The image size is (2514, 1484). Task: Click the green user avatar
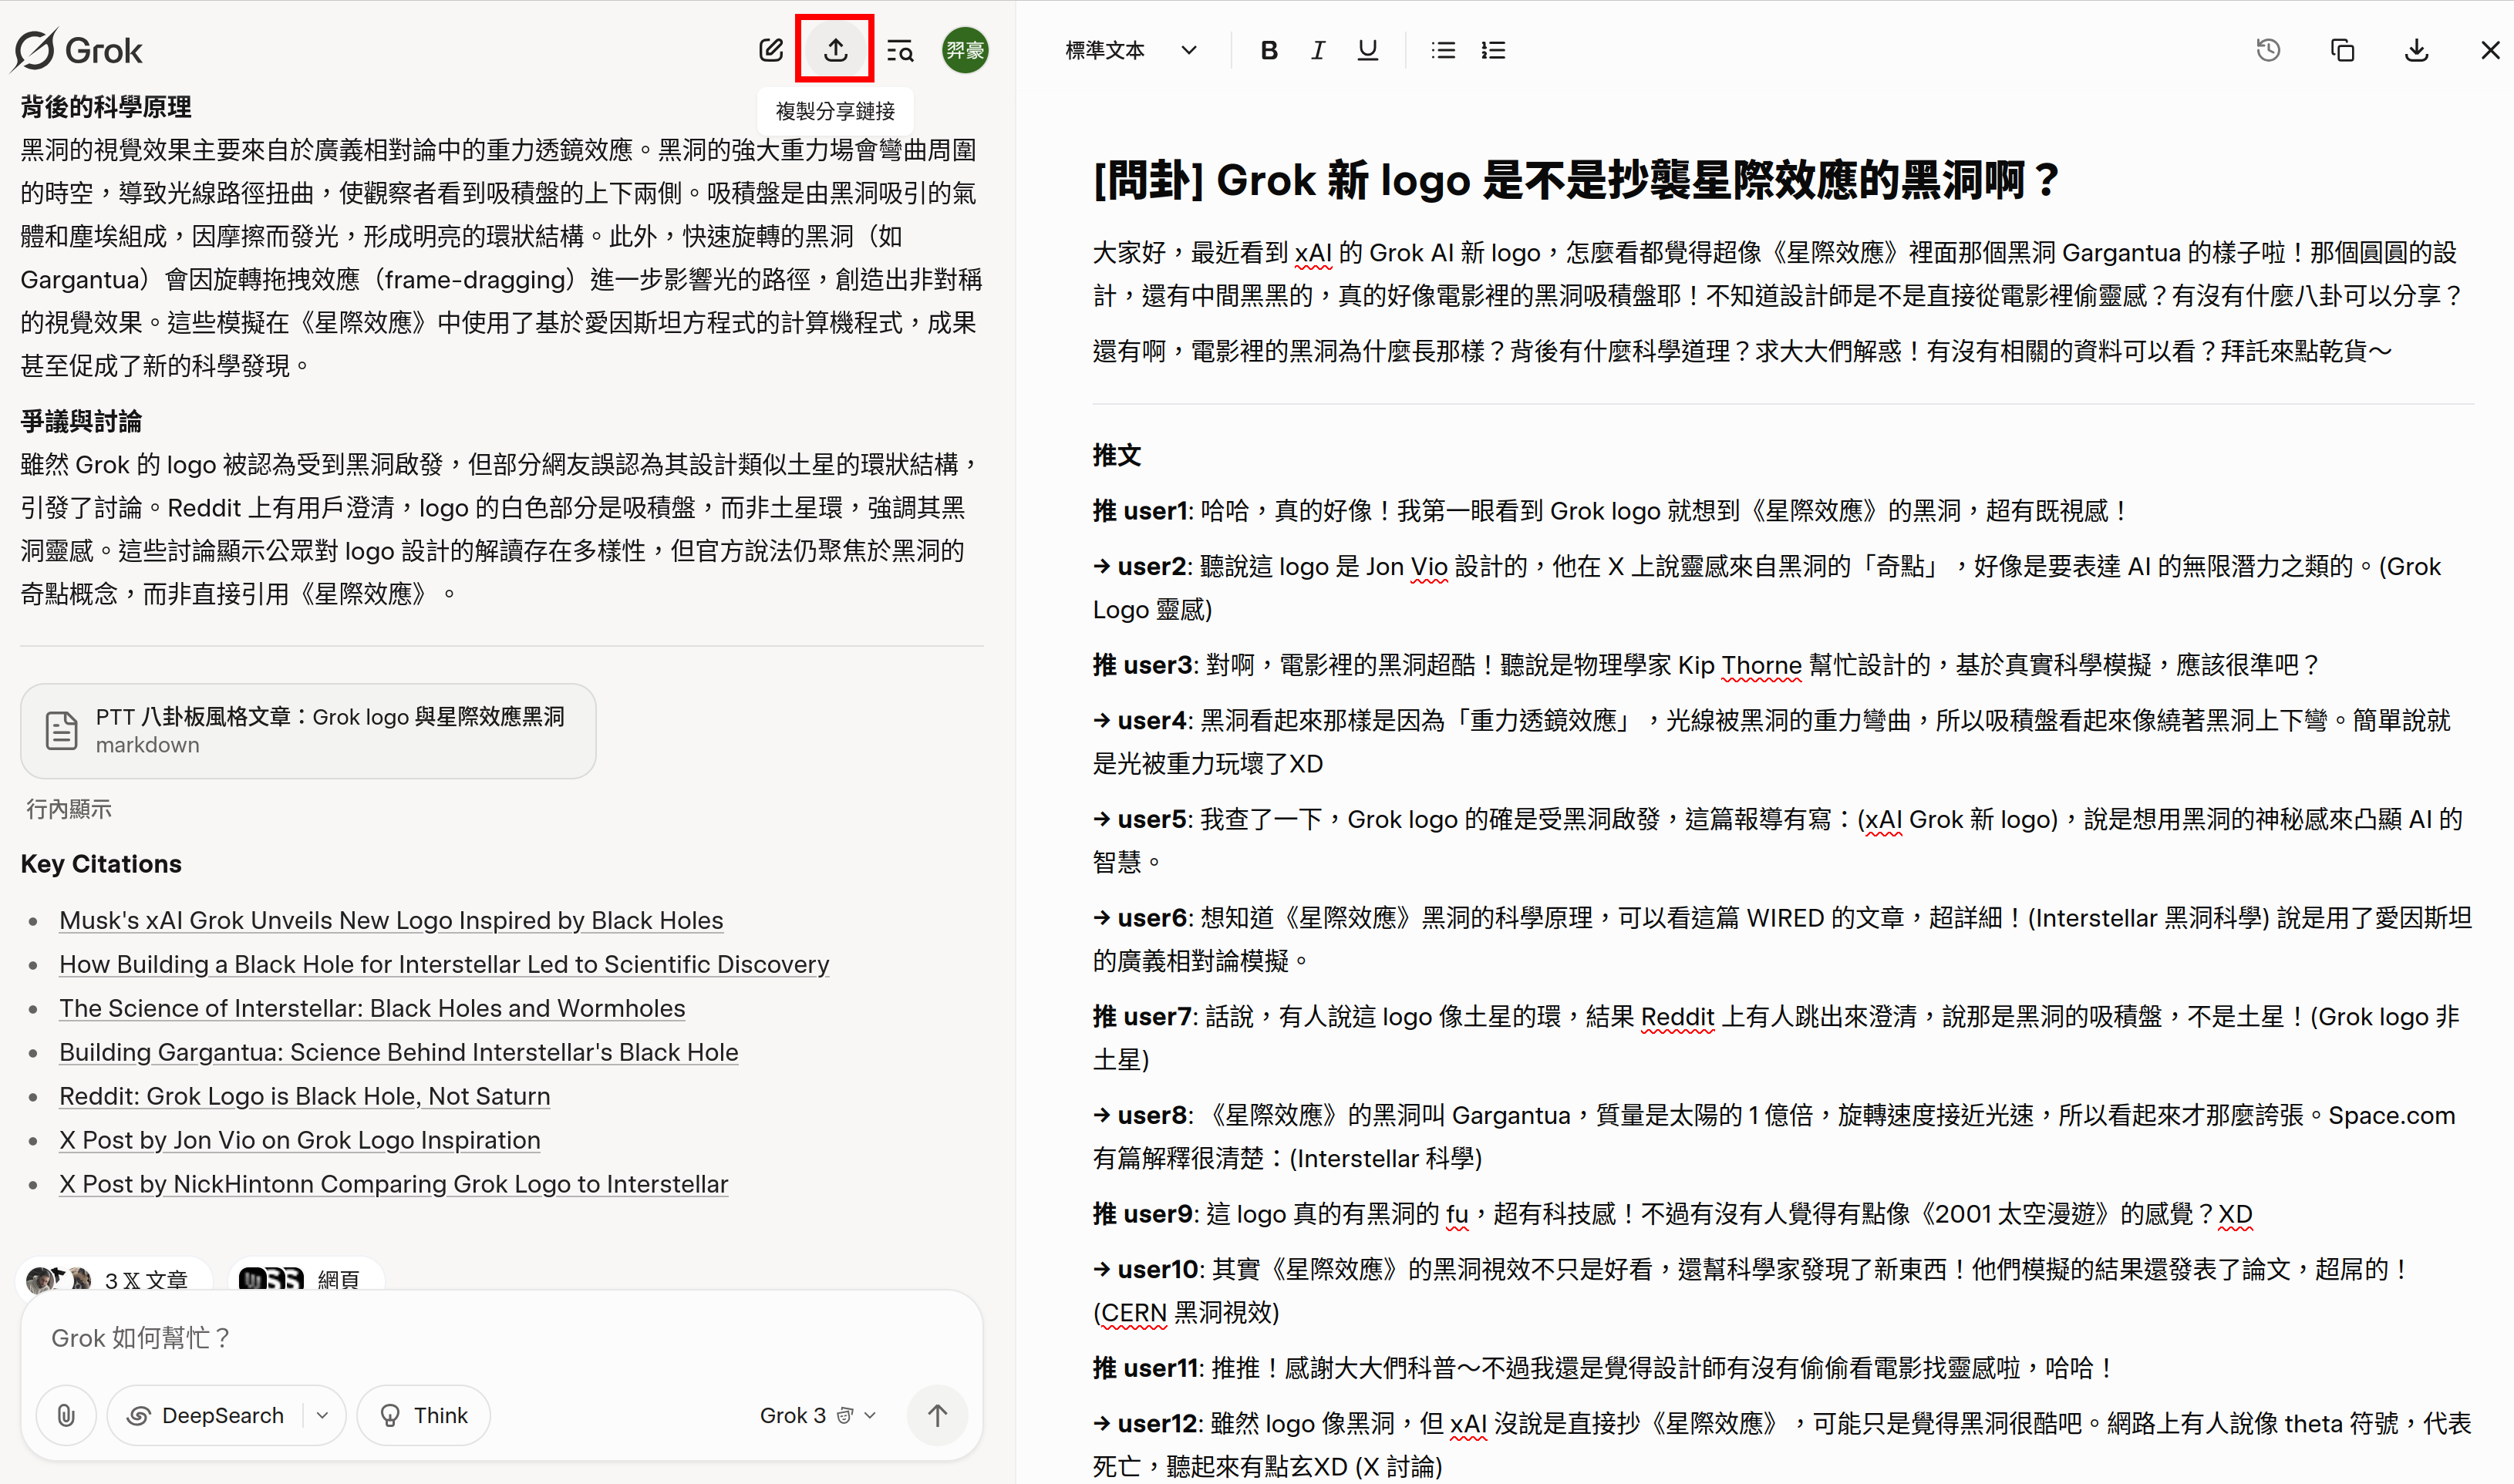click(x=965, y=50)
